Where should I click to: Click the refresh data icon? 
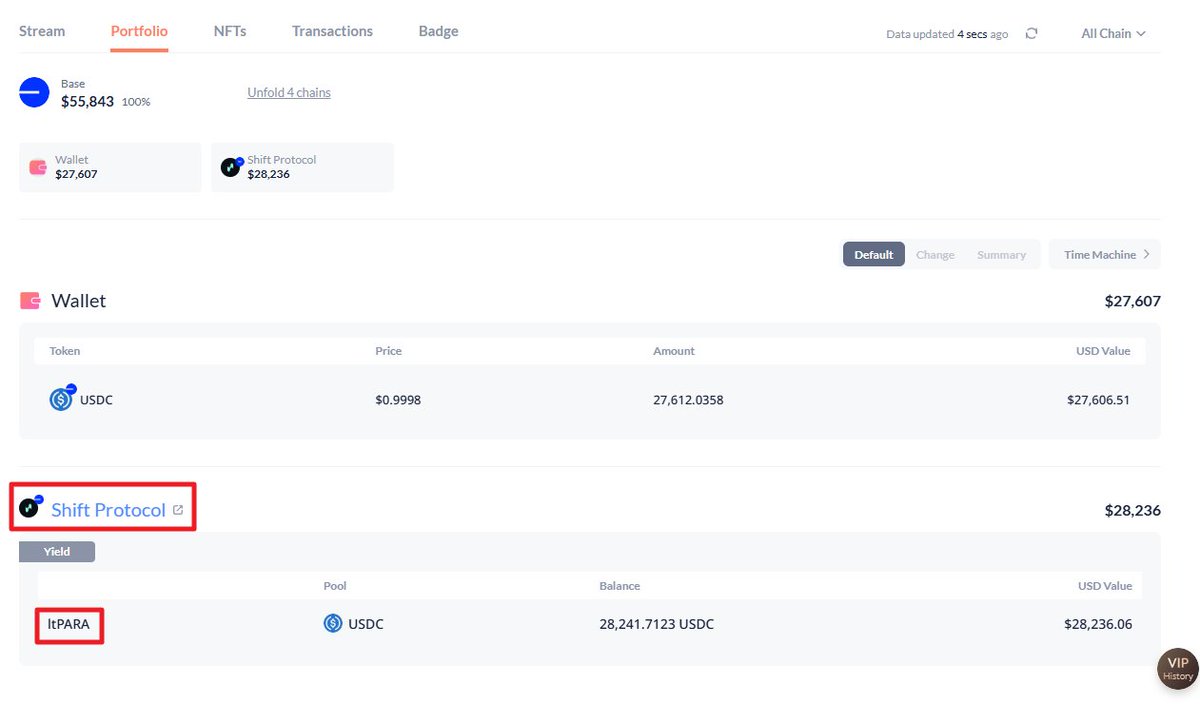click(1031, 33)
